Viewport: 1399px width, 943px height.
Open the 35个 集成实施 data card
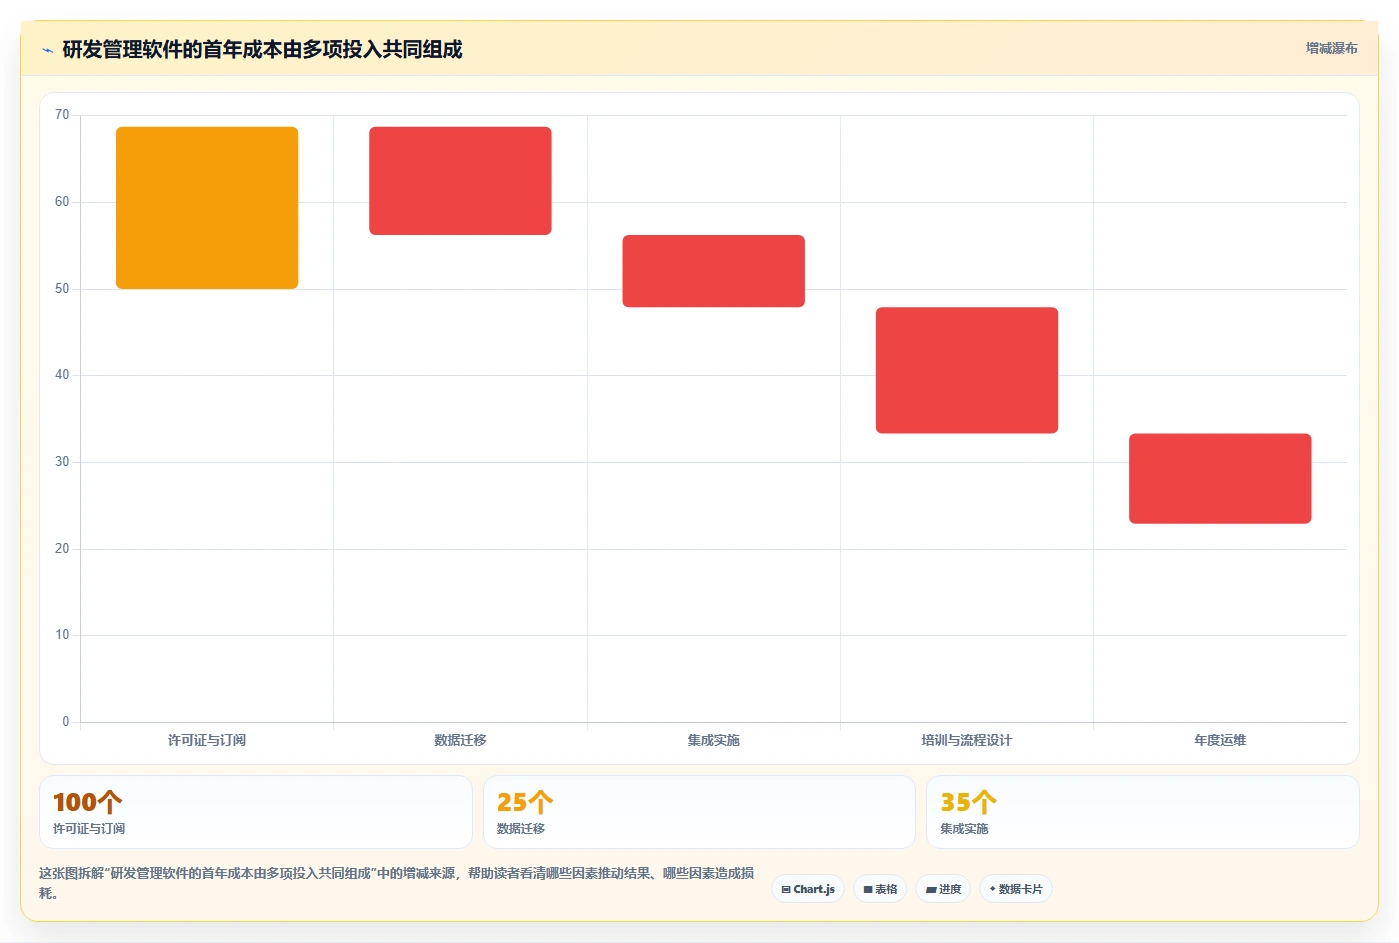[x=1143, y=812]
